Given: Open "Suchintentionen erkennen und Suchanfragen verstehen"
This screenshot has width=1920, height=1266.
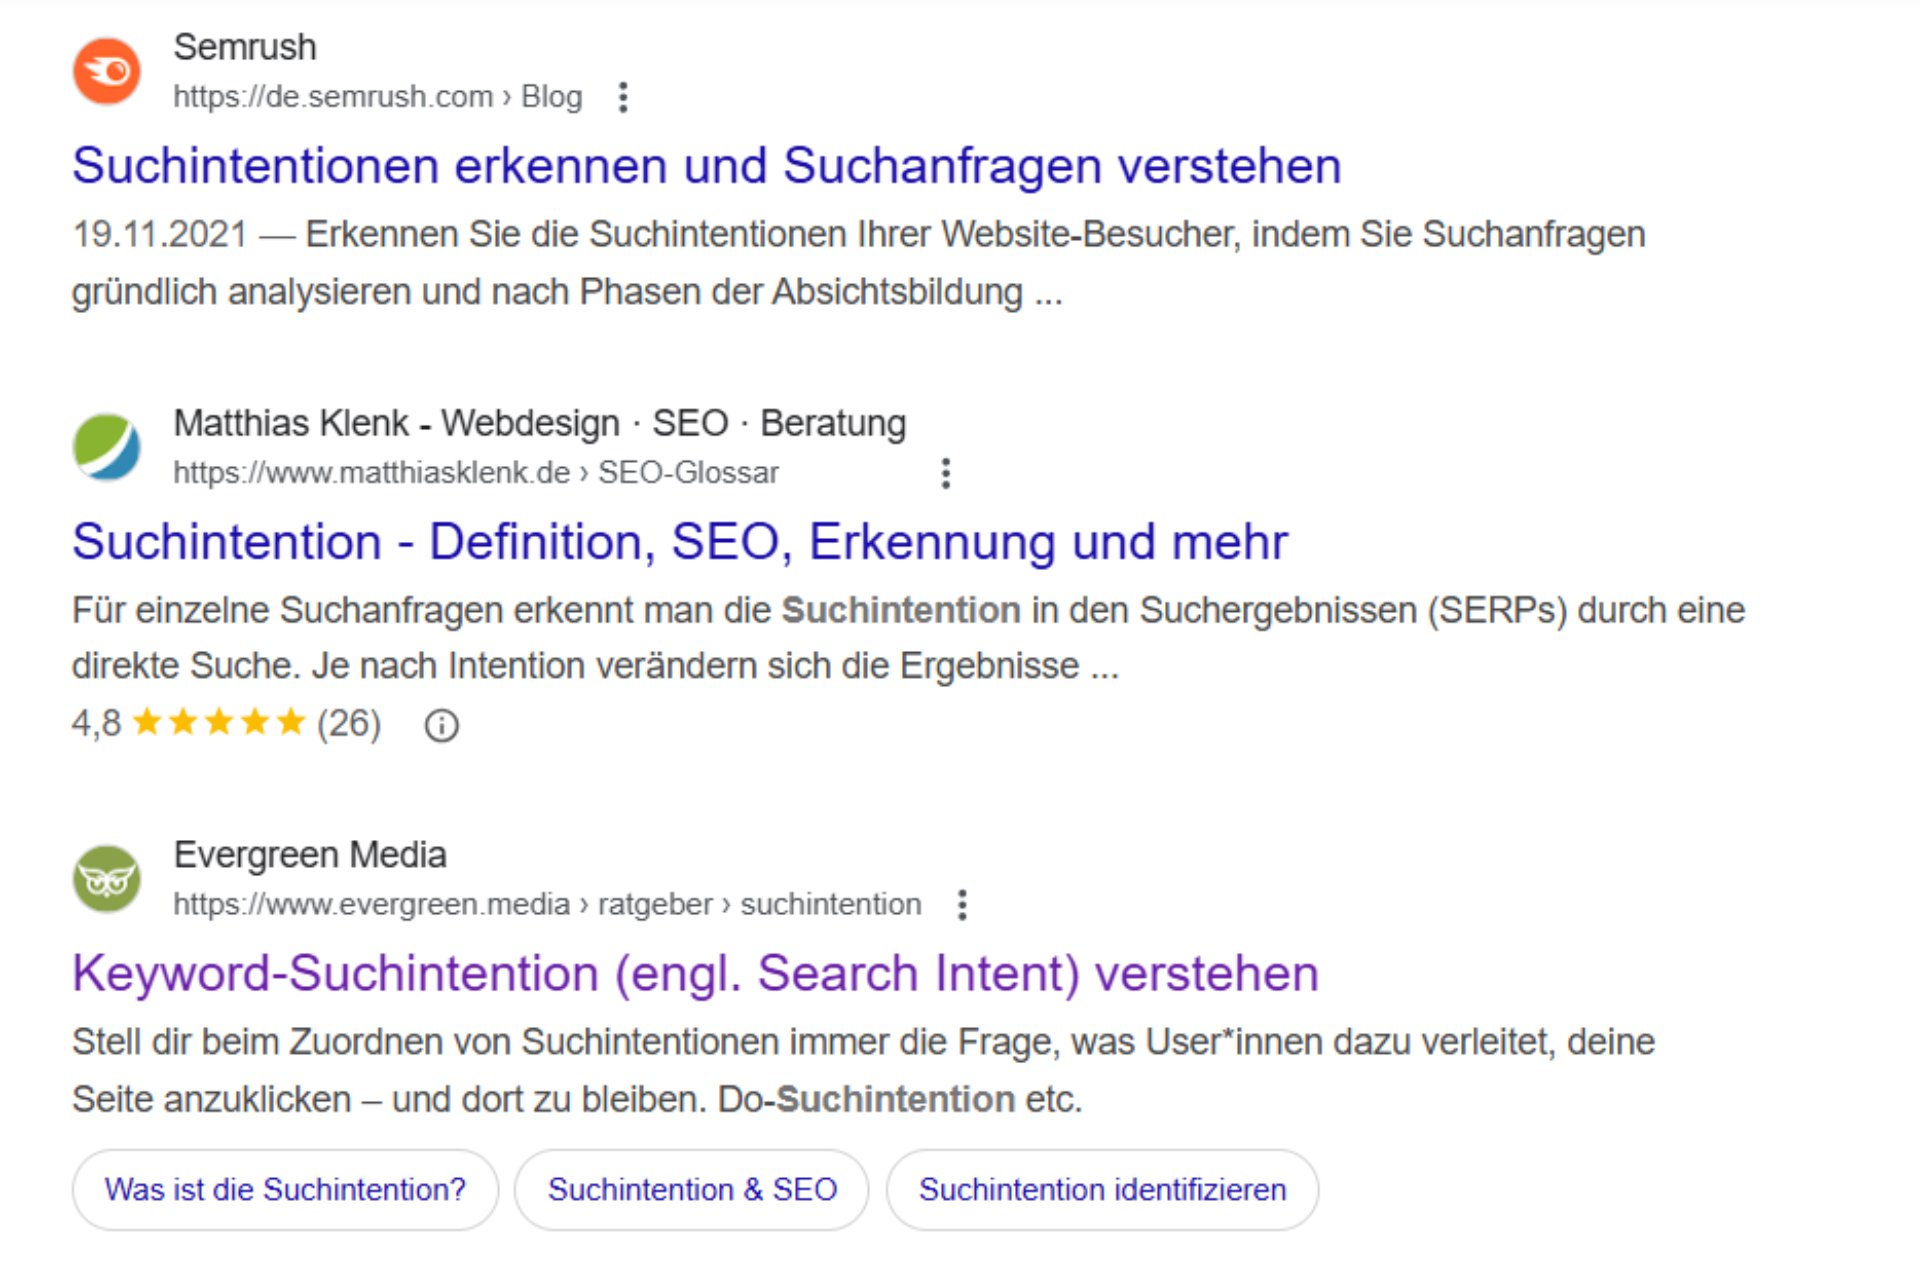Looking at the screenshot, I should coord(705,165).
